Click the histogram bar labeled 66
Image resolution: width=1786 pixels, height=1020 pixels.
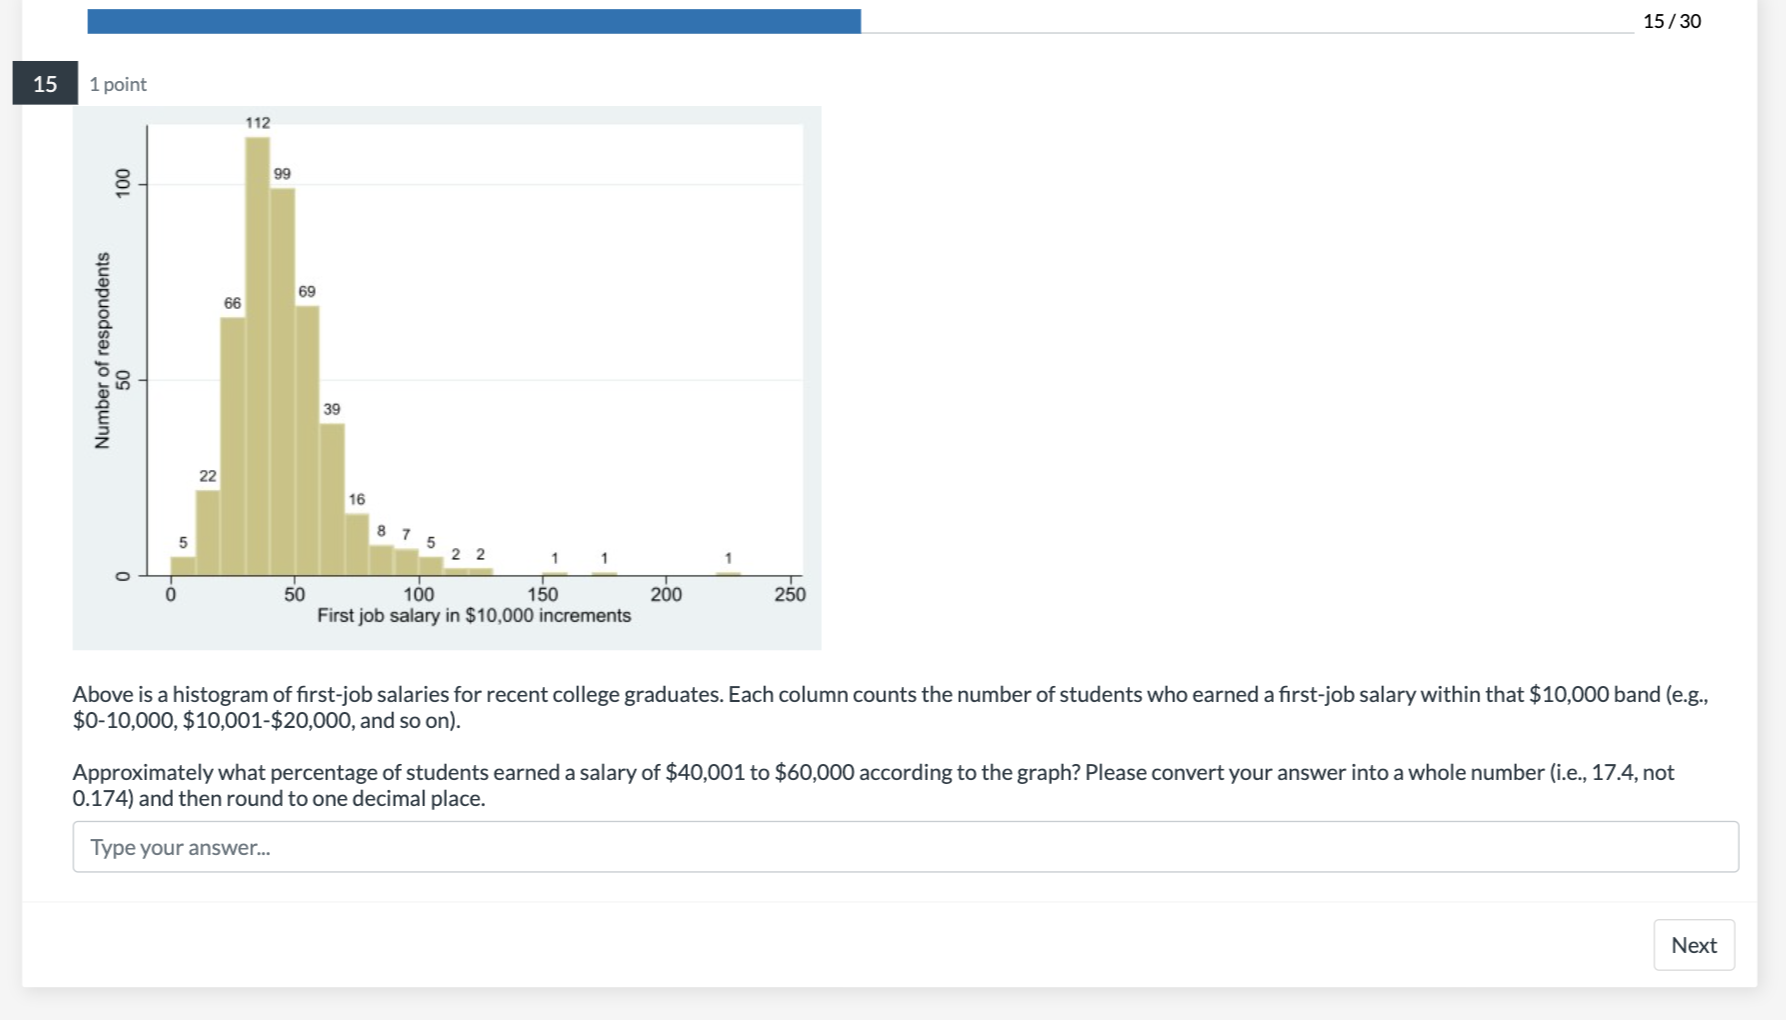(x=232, y=446)
